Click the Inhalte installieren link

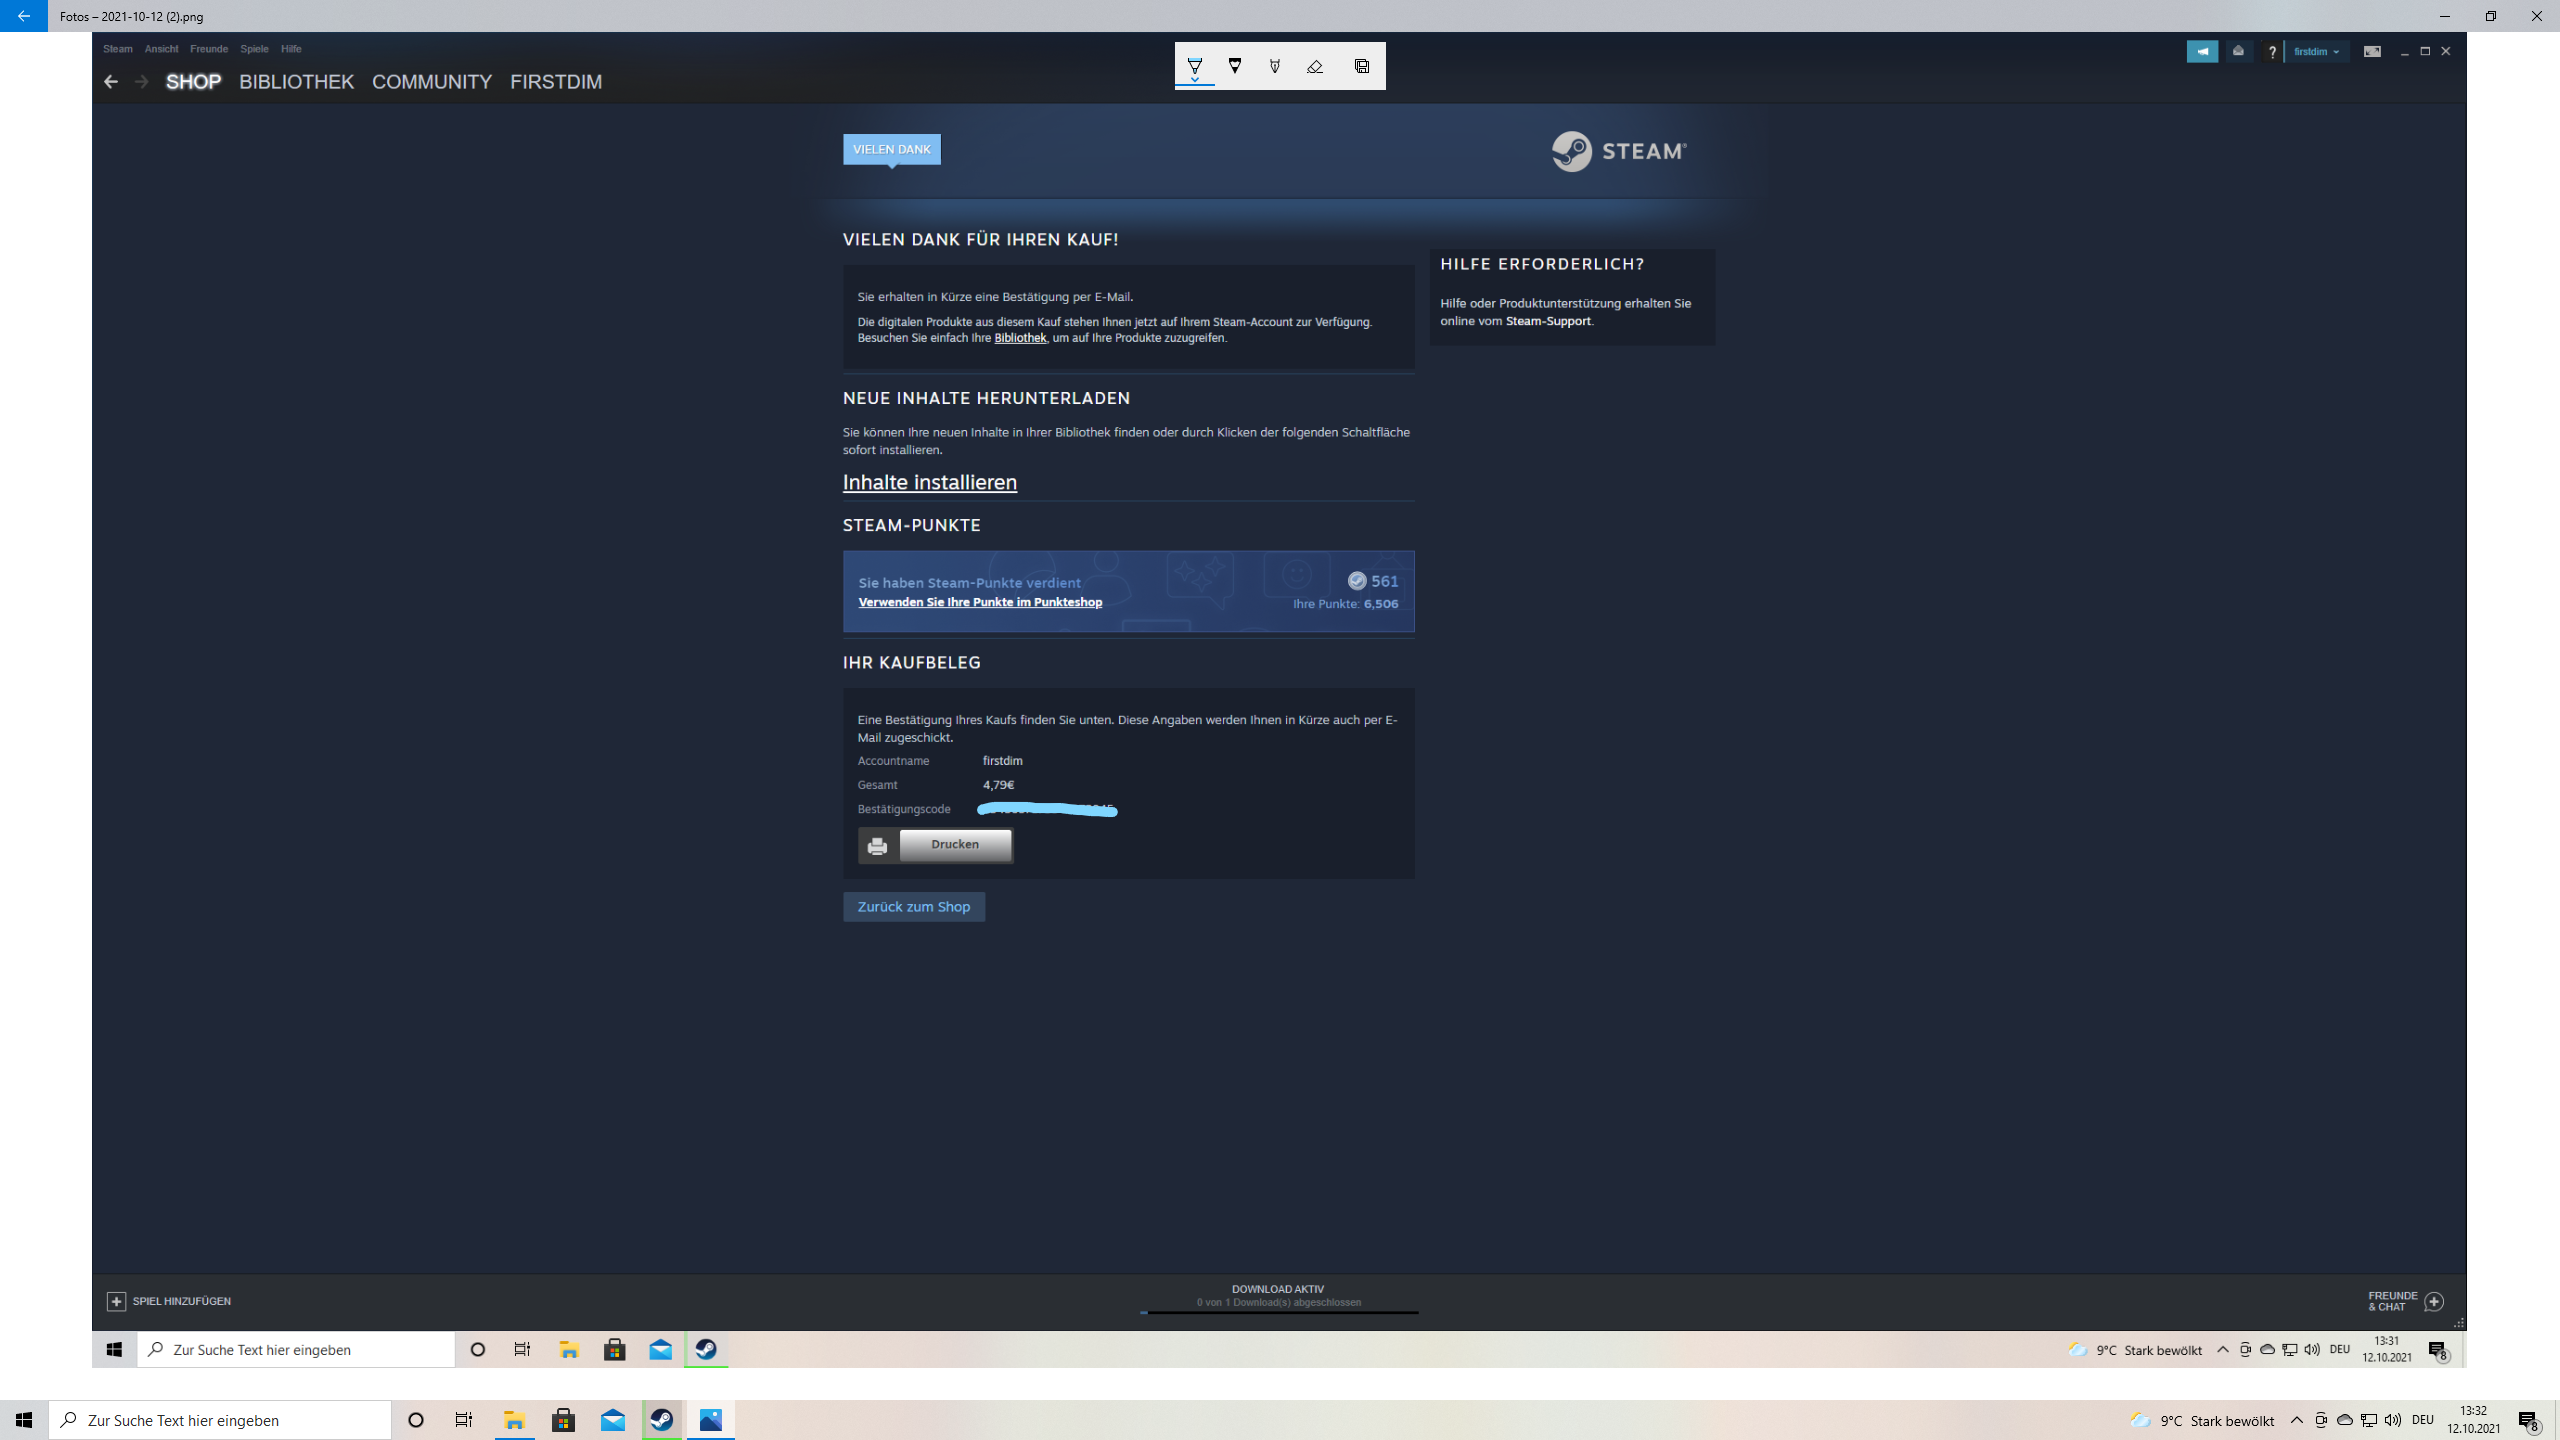(929, 482)
